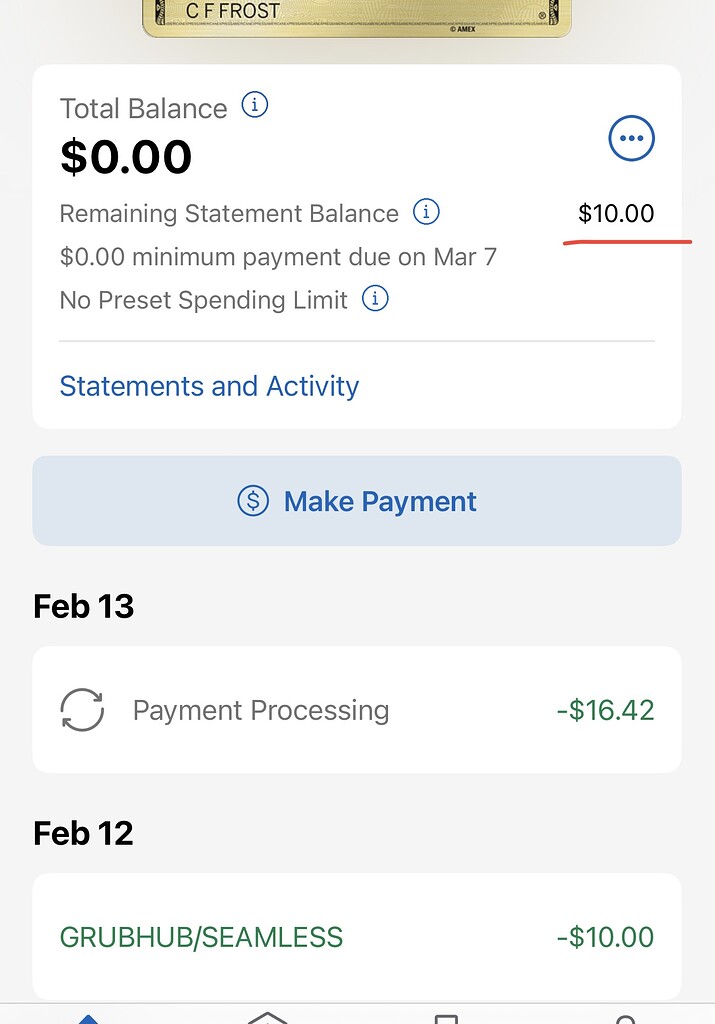Screen dimensions: 715x1024
Task: Tap the dollar-sign icon inside Make Payment
Action: pyautogui.click(x=255, y=501)
